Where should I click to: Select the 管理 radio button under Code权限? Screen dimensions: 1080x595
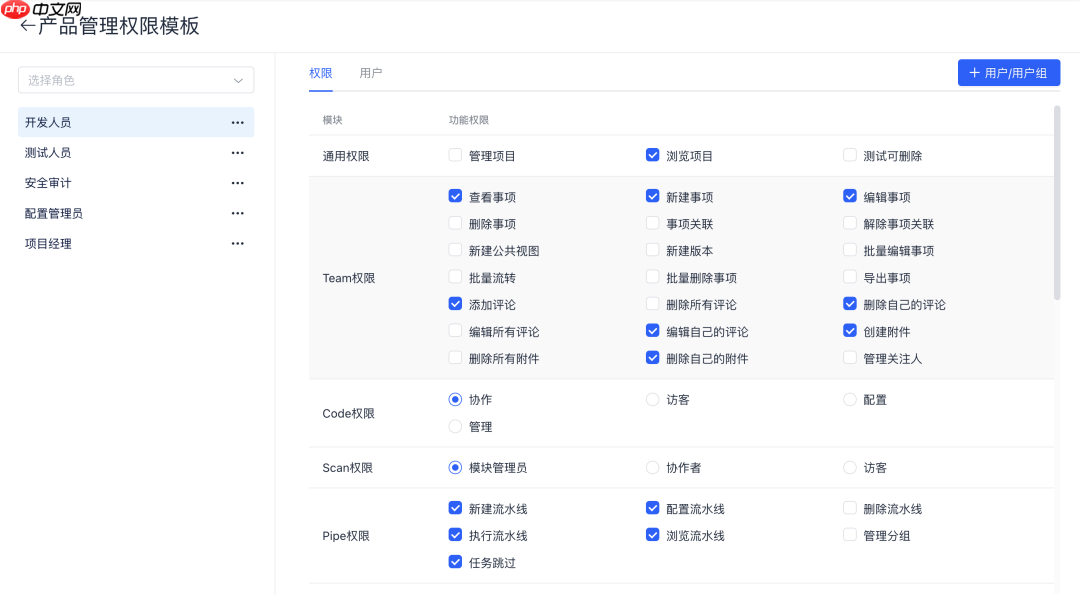click(455, 426)
